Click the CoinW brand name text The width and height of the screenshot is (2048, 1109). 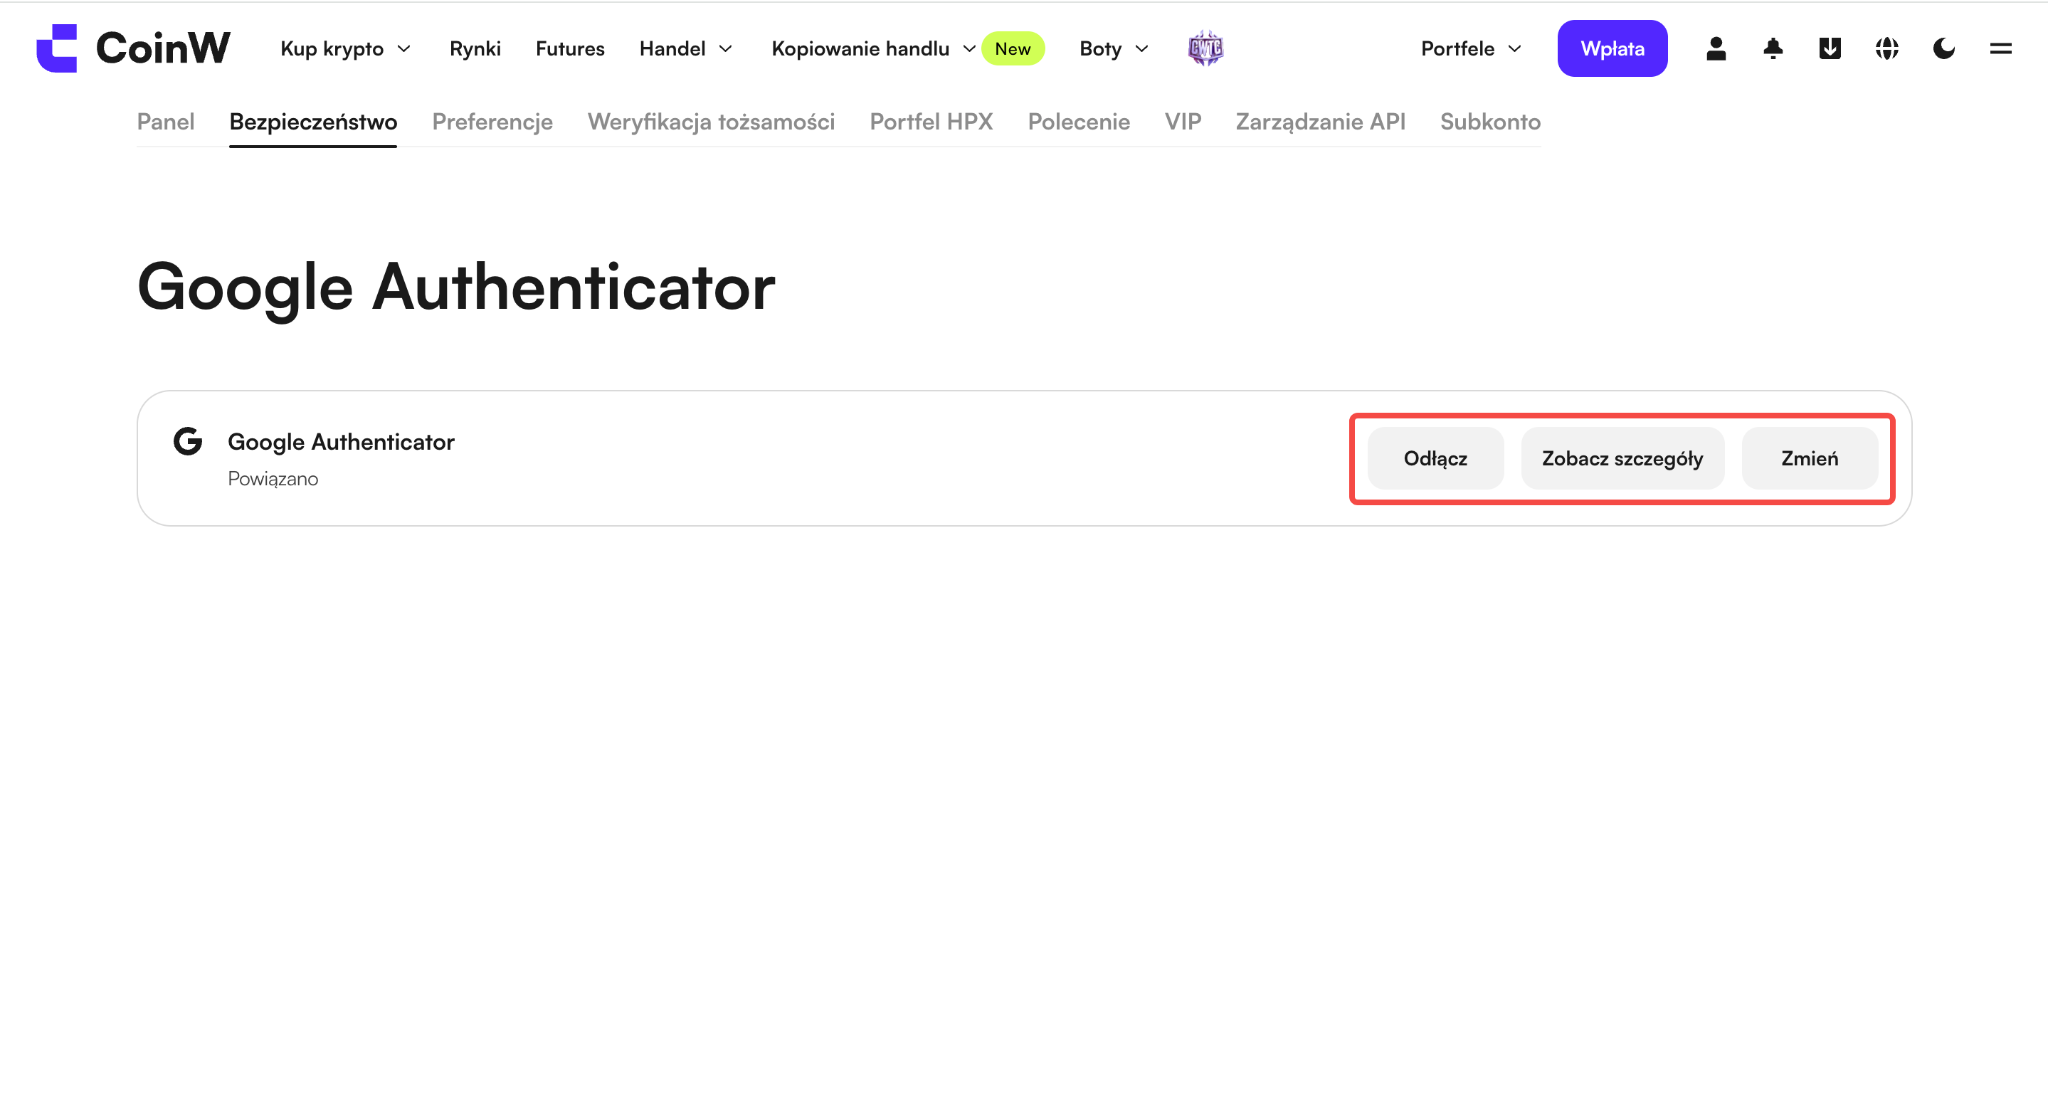pyautogui.click(x=163, y=48)
